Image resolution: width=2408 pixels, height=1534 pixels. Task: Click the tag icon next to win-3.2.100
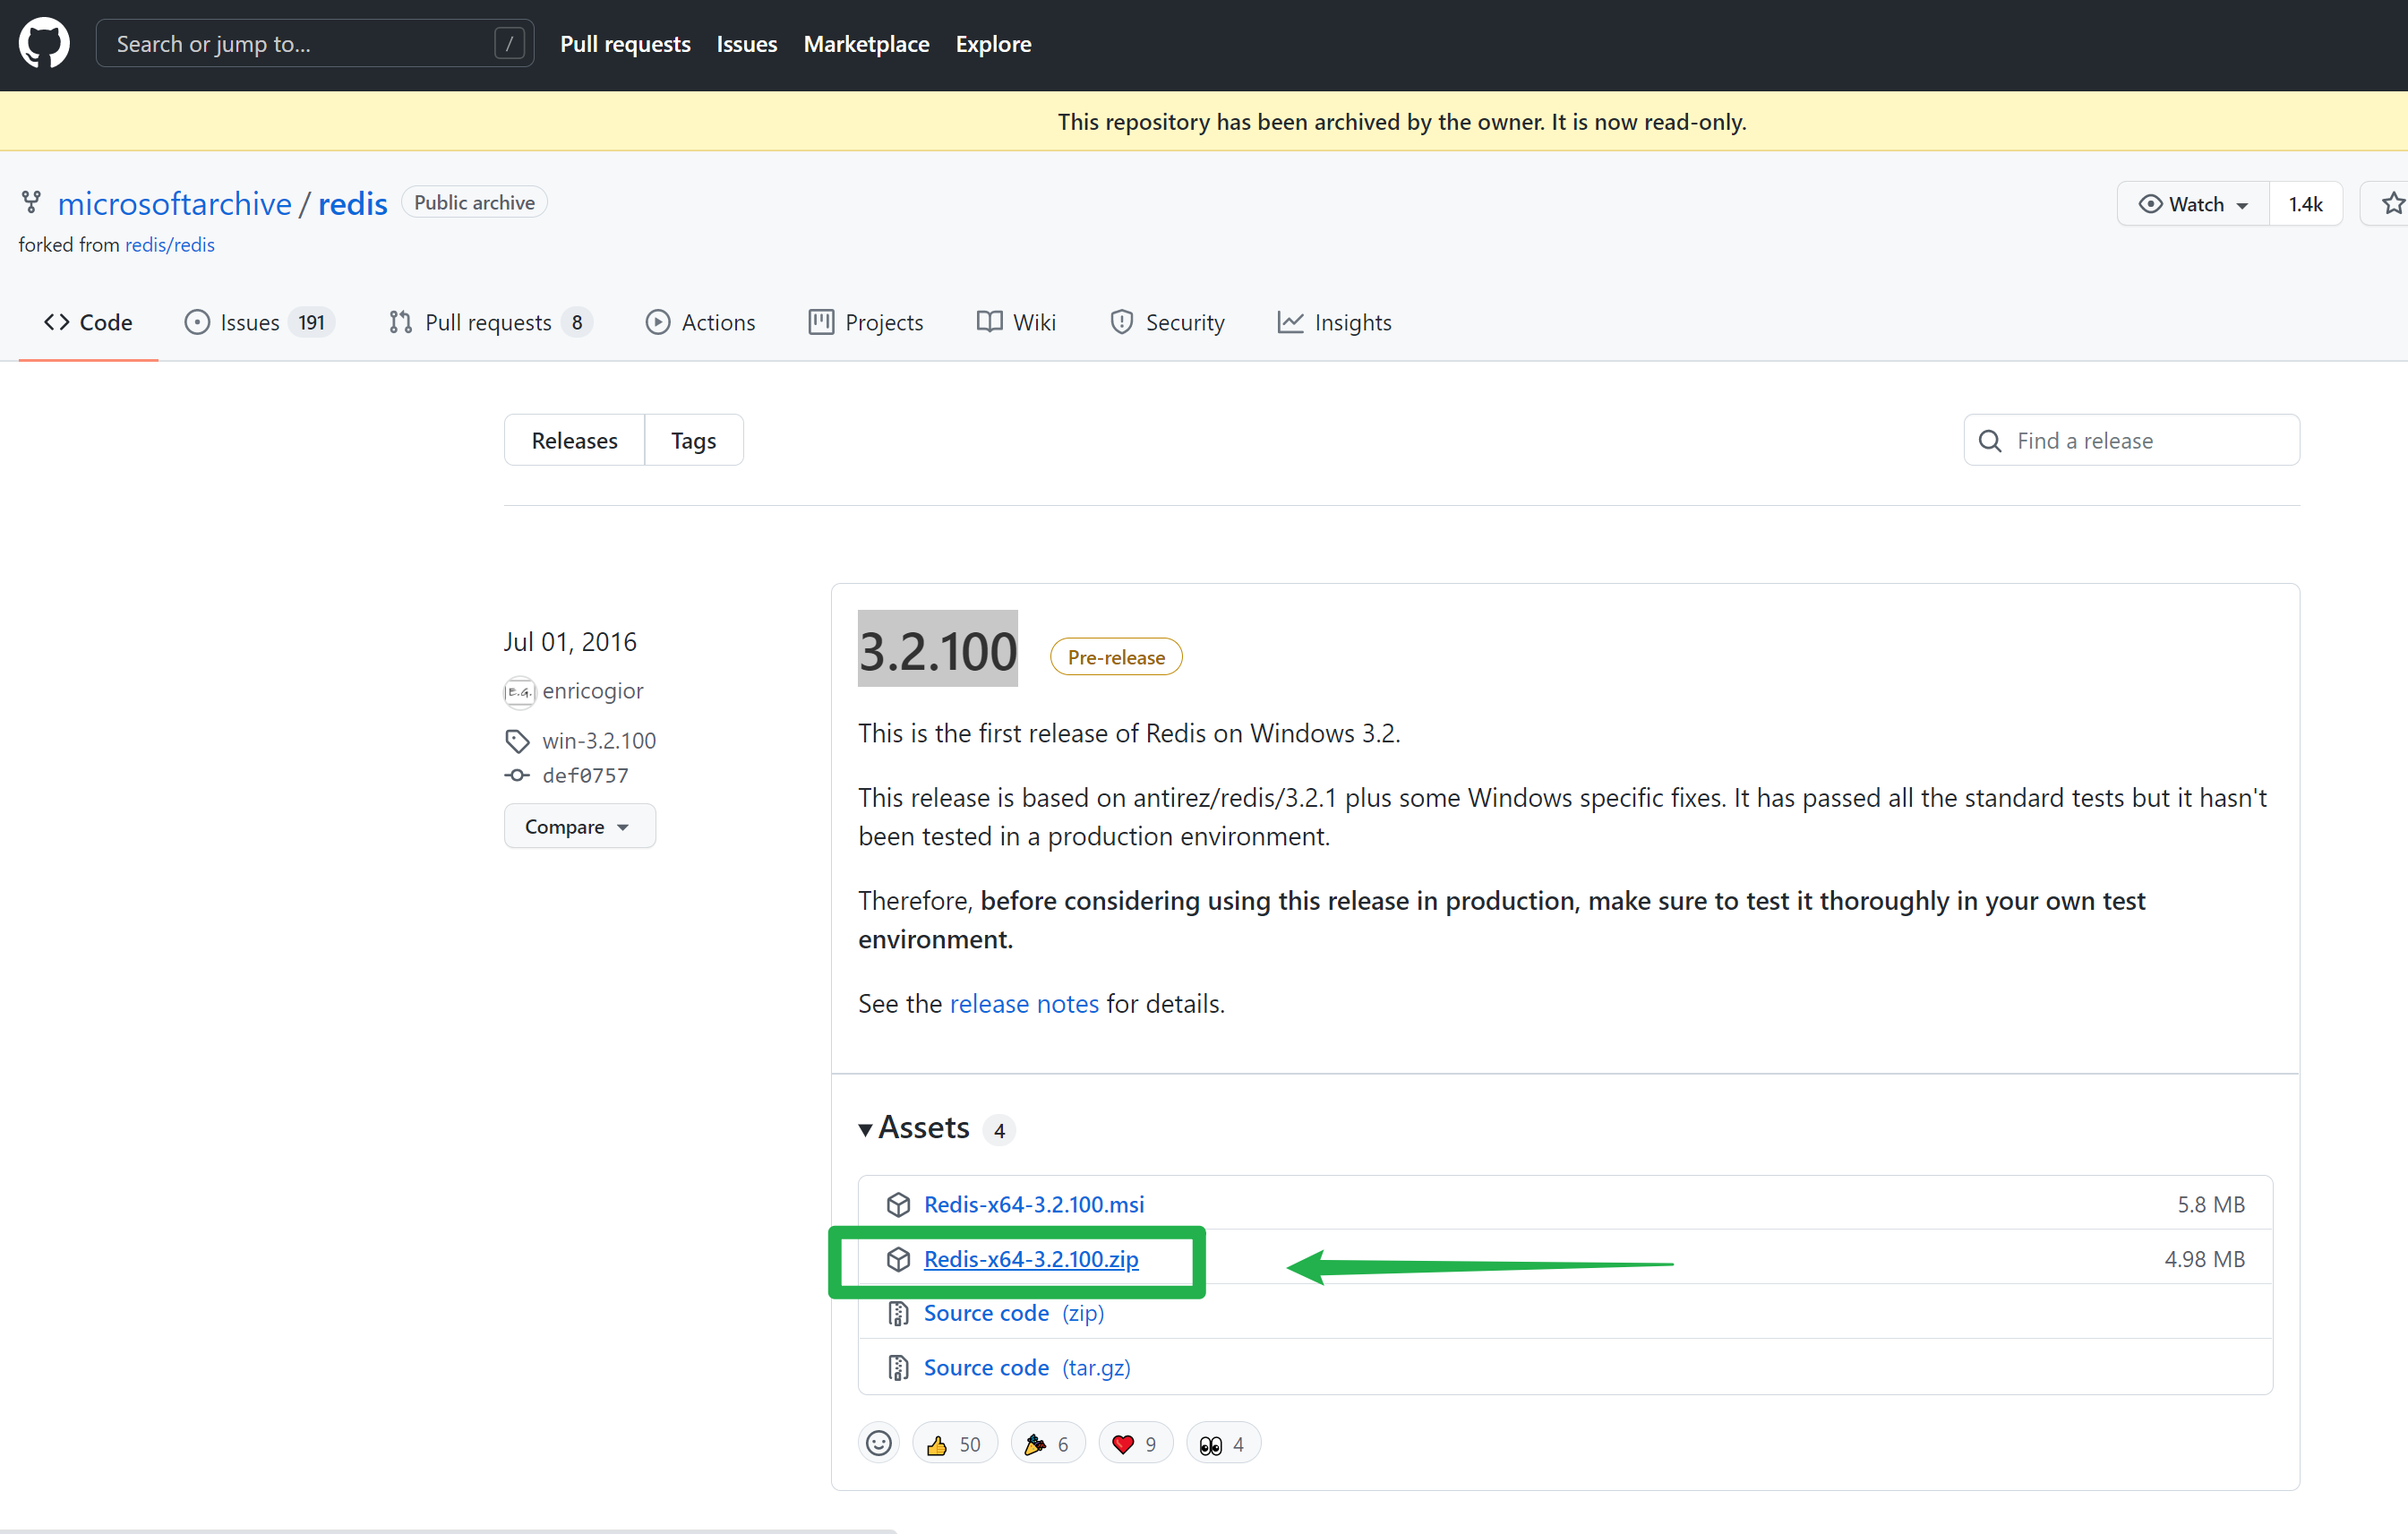tap(516, 741)
